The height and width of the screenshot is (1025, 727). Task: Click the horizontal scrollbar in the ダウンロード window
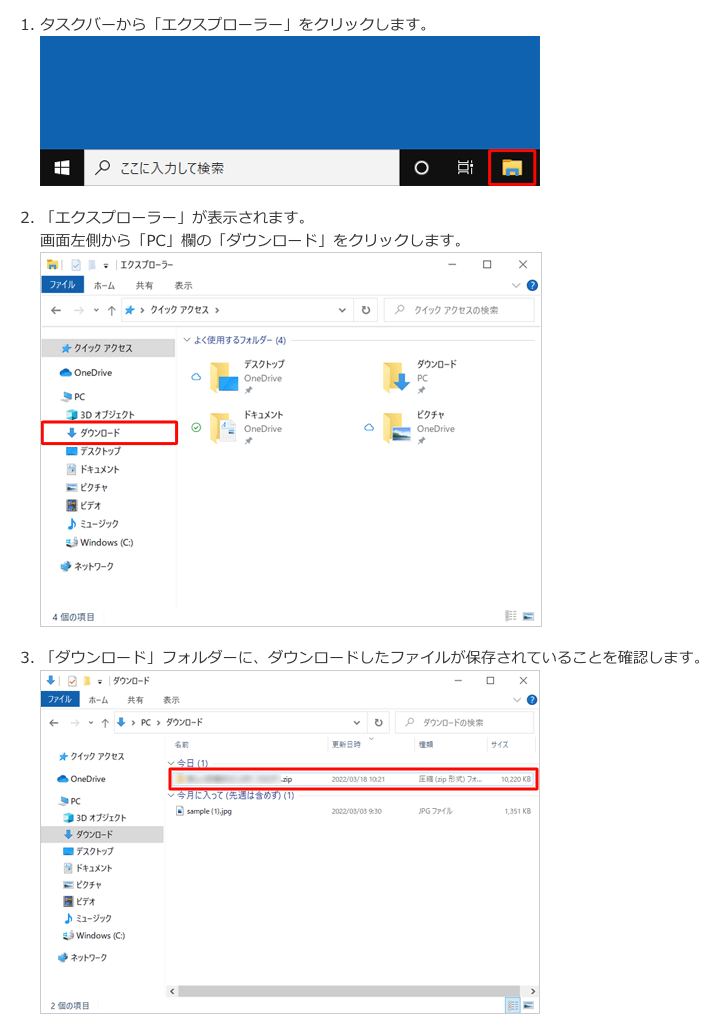click(x=349, y=992)
